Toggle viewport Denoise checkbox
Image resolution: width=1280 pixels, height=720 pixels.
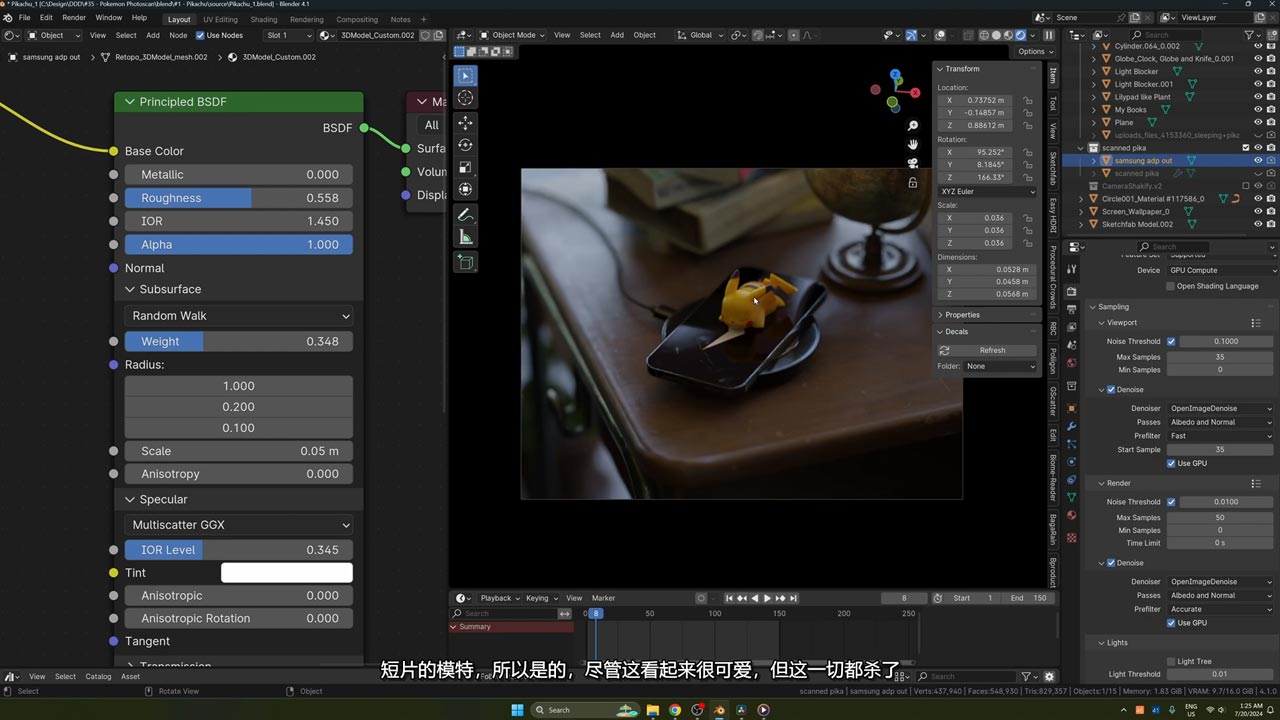click(1111, 389)
